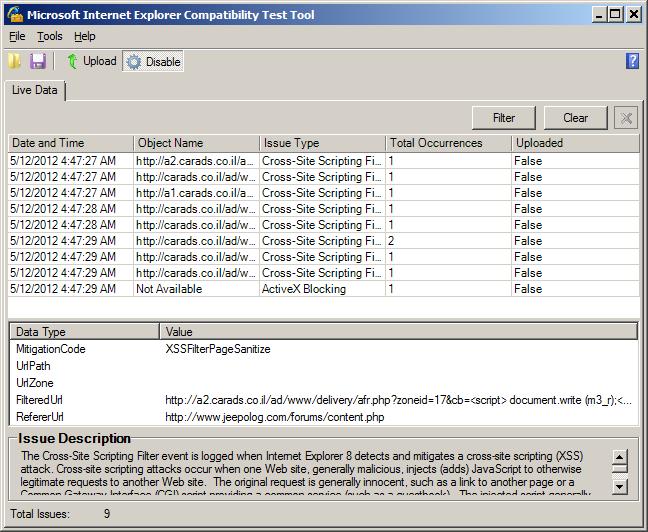
Task: Open help via the blue question icon
Action: (632, 62)
